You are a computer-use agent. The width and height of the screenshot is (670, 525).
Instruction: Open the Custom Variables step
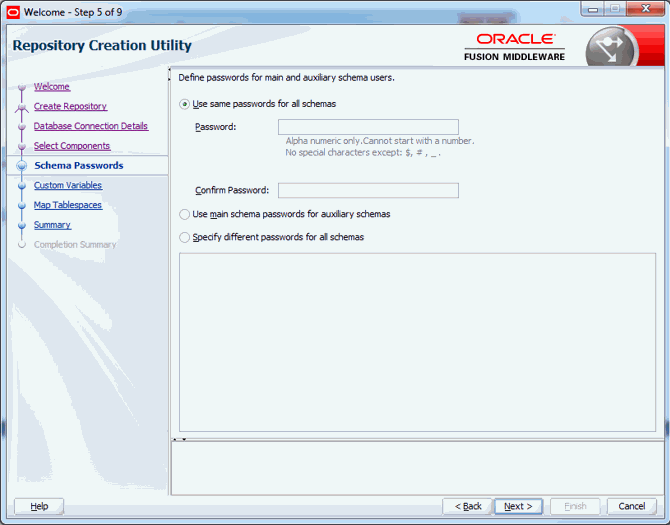(x=68, y=185)
